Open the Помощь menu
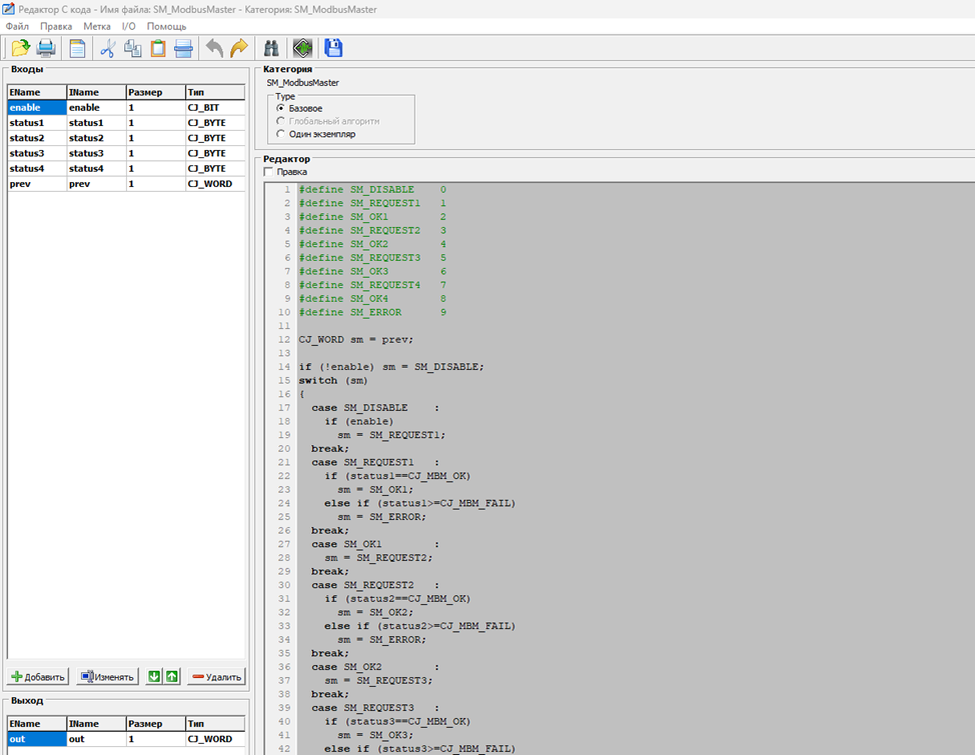 167,26
